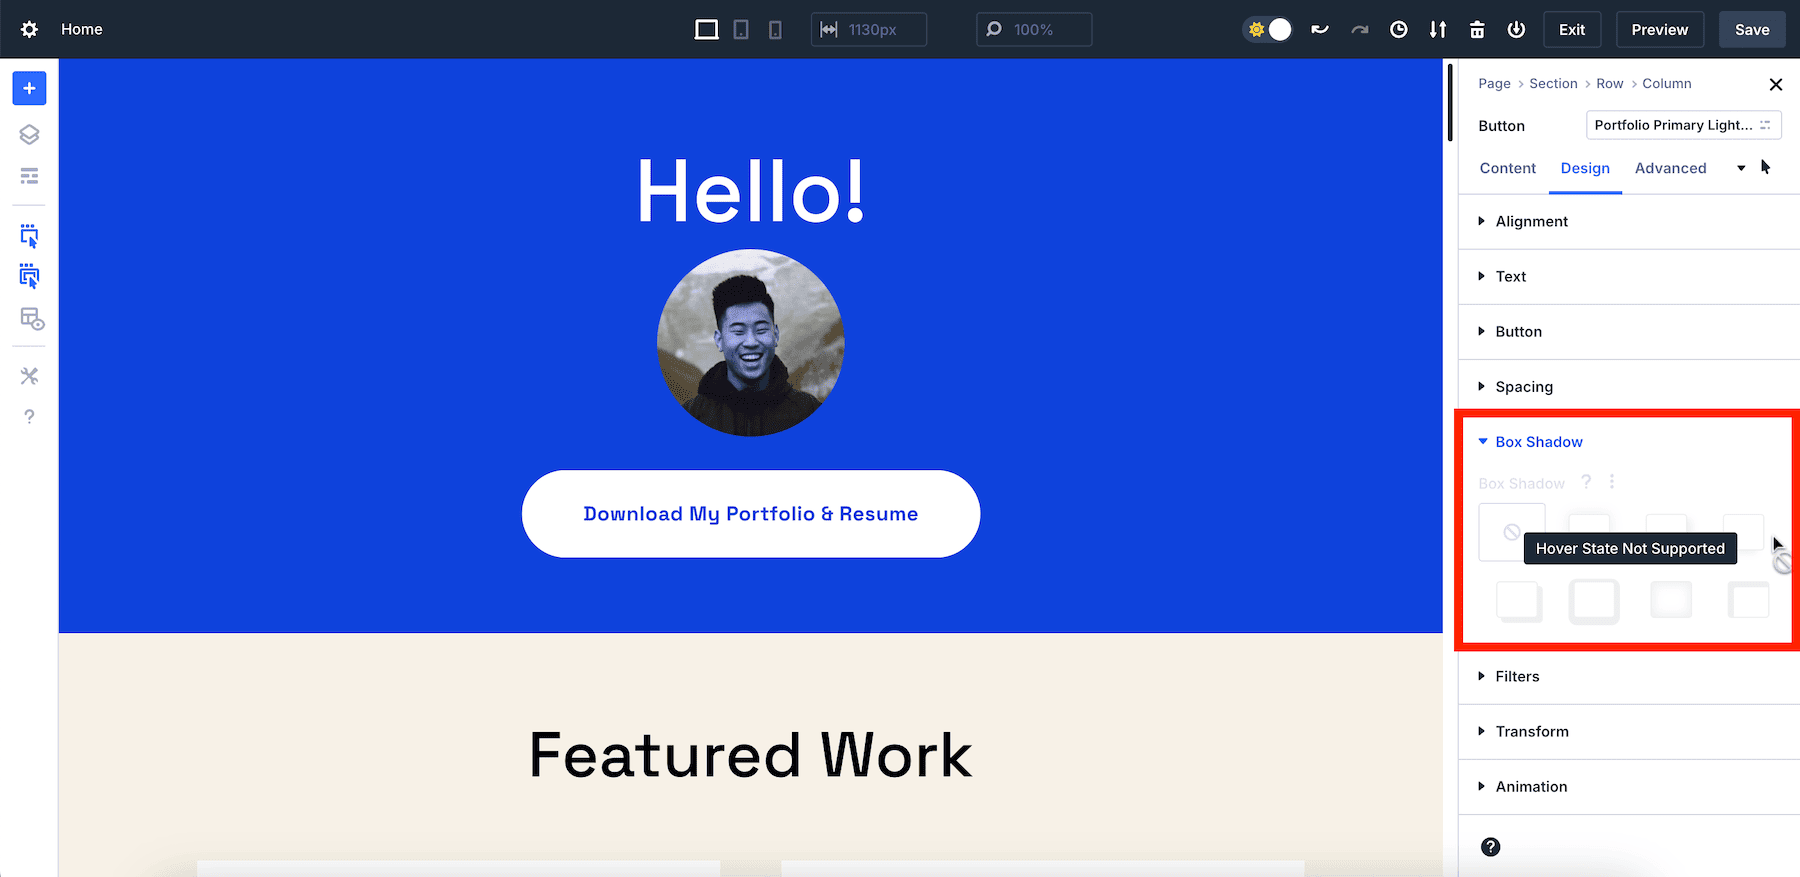Select the grid view eye icon
1800x877 pixels.
coord(31,319)
